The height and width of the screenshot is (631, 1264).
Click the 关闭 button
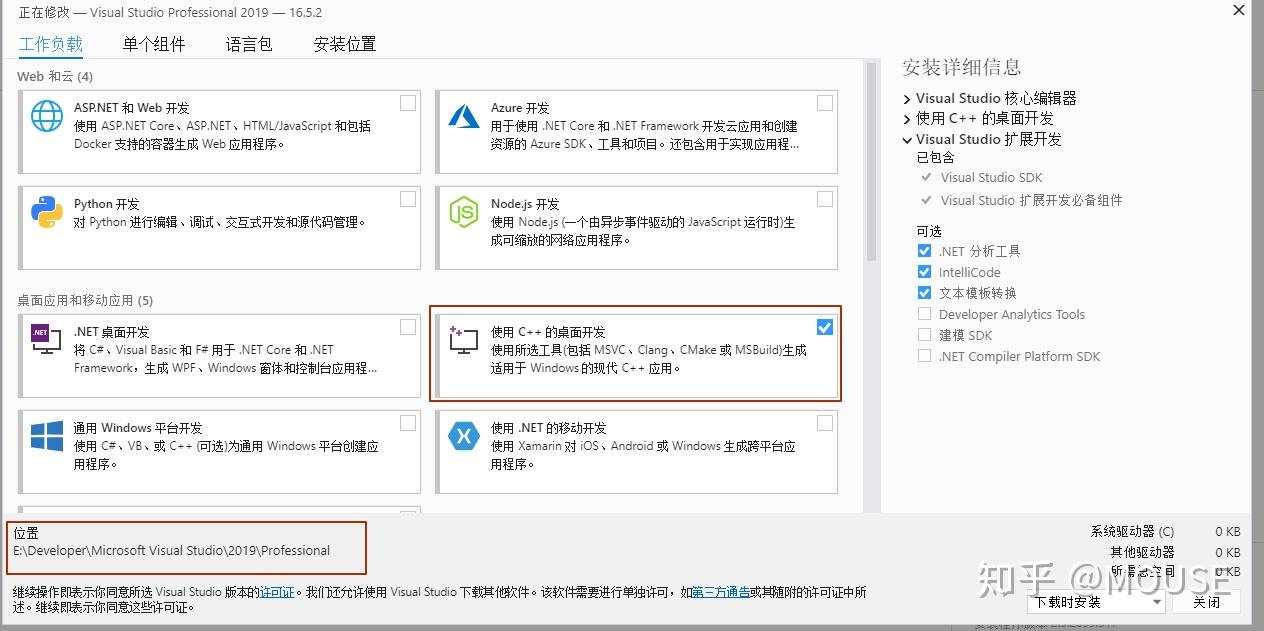pos(1208,602)
